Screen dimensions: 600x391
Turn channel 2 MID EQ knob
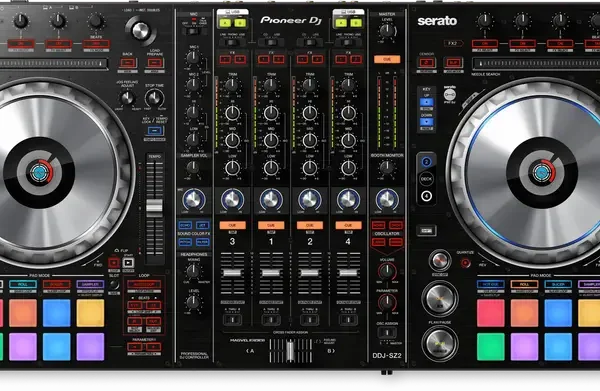310,140
